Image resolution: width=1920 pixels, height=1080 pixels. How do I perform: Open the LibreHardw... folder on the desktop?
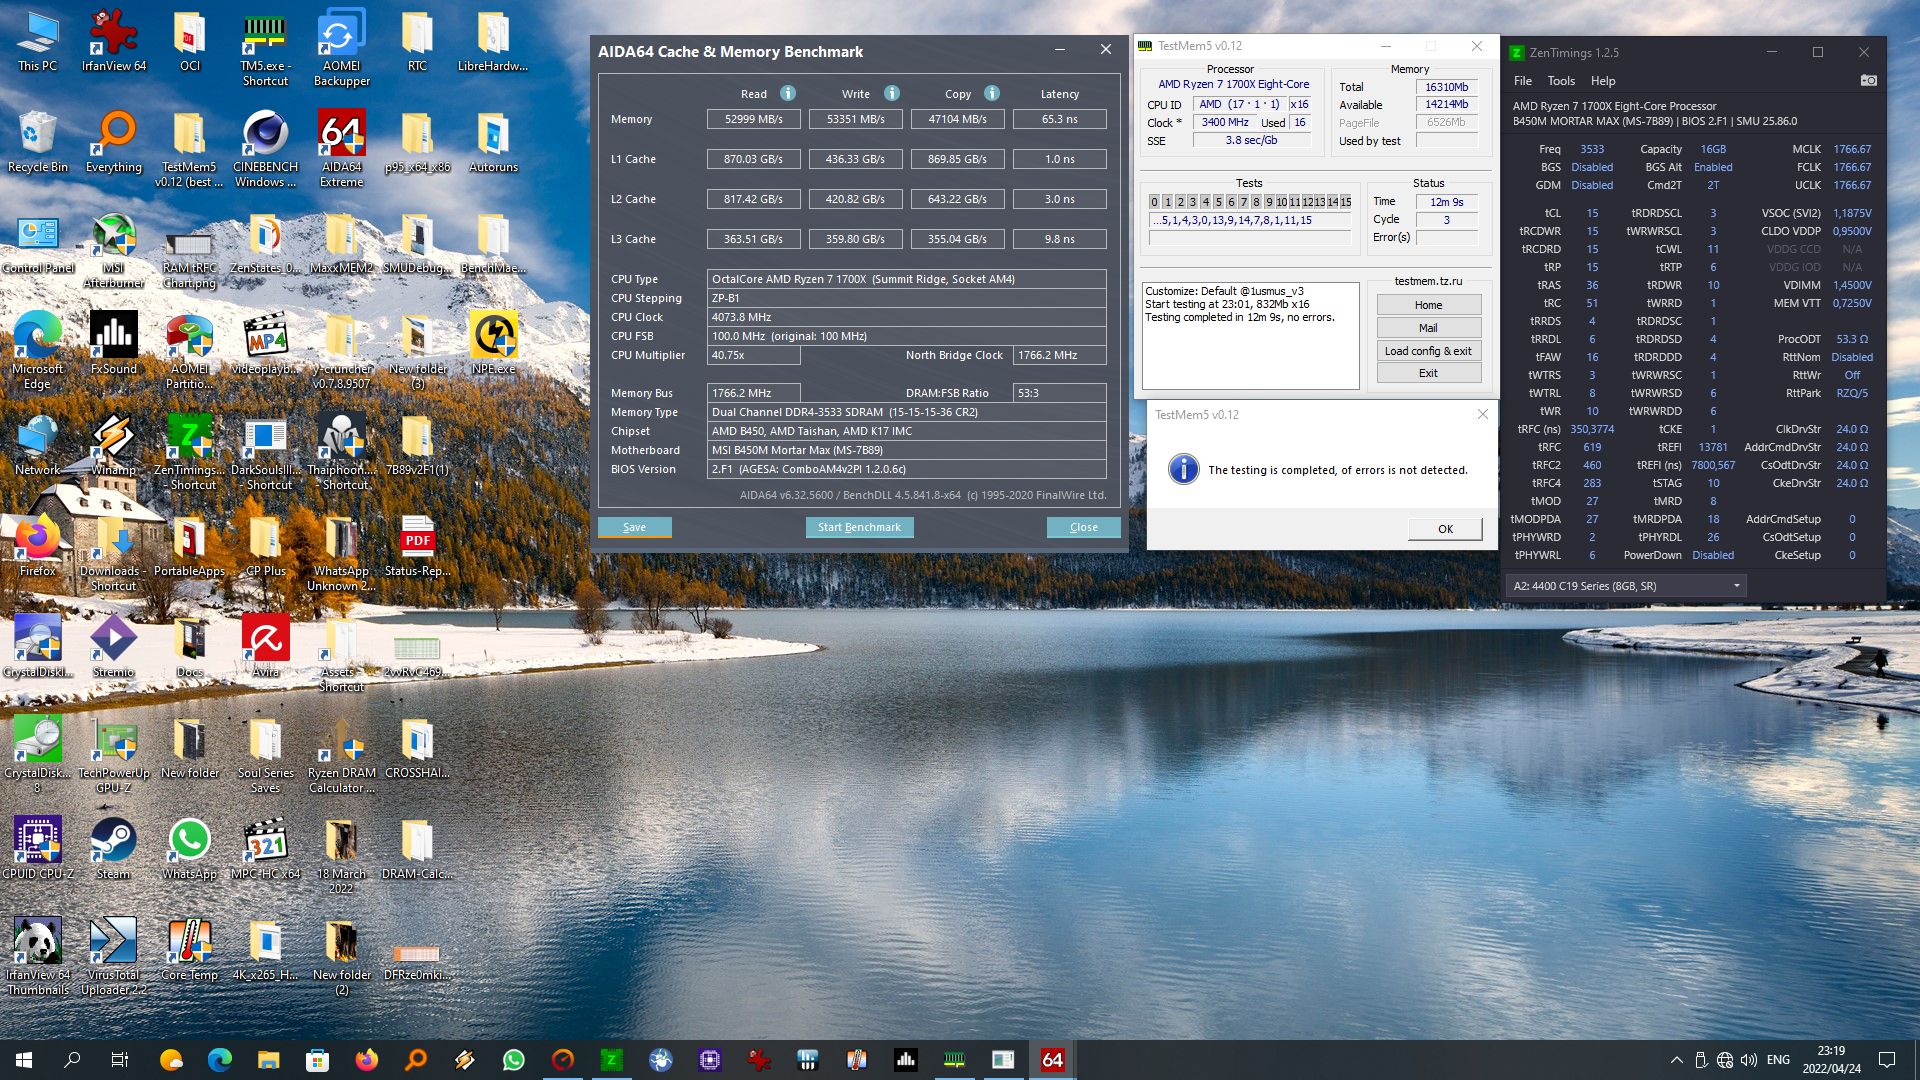coord(494,42)
